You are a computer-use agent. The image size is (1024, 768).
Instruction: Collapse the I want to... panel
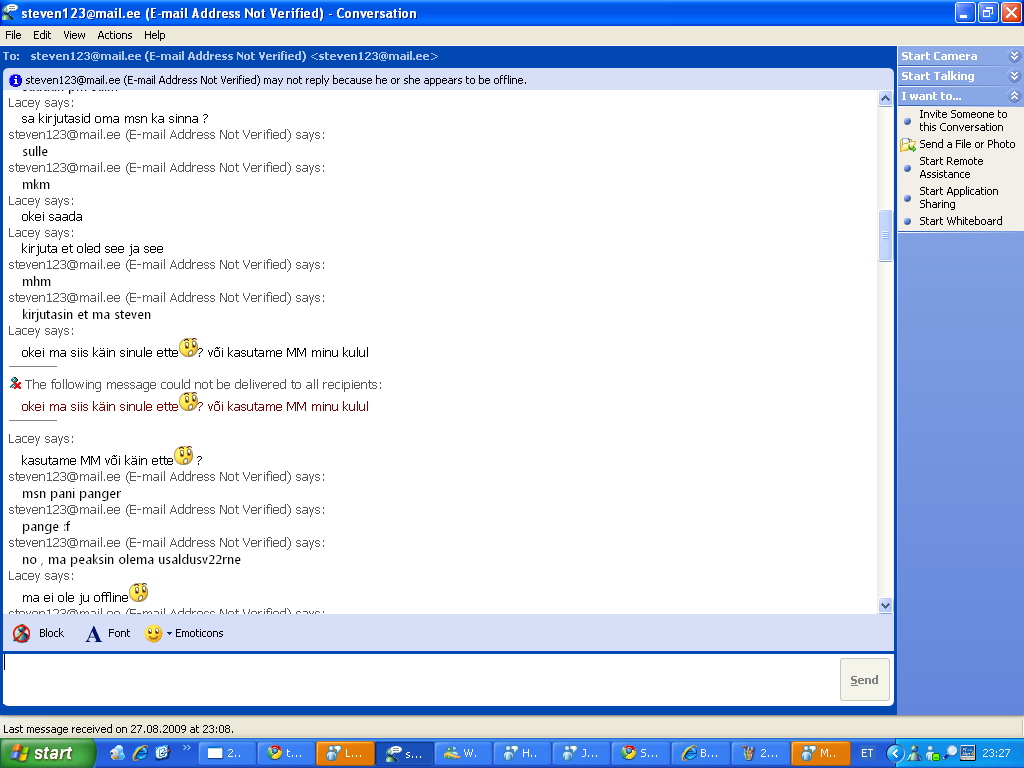click(x=1014, y=96)
